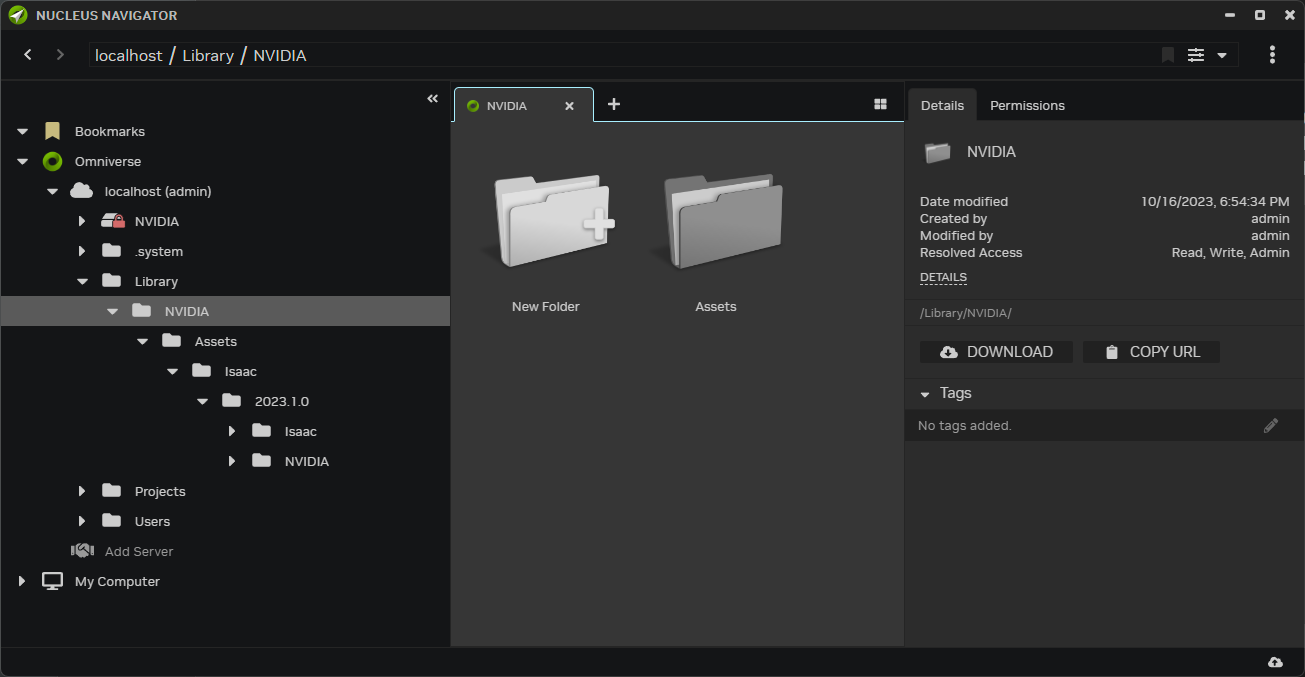
Task: Click Library in the breadcrumb path
Action: click(x=208, y=56)
